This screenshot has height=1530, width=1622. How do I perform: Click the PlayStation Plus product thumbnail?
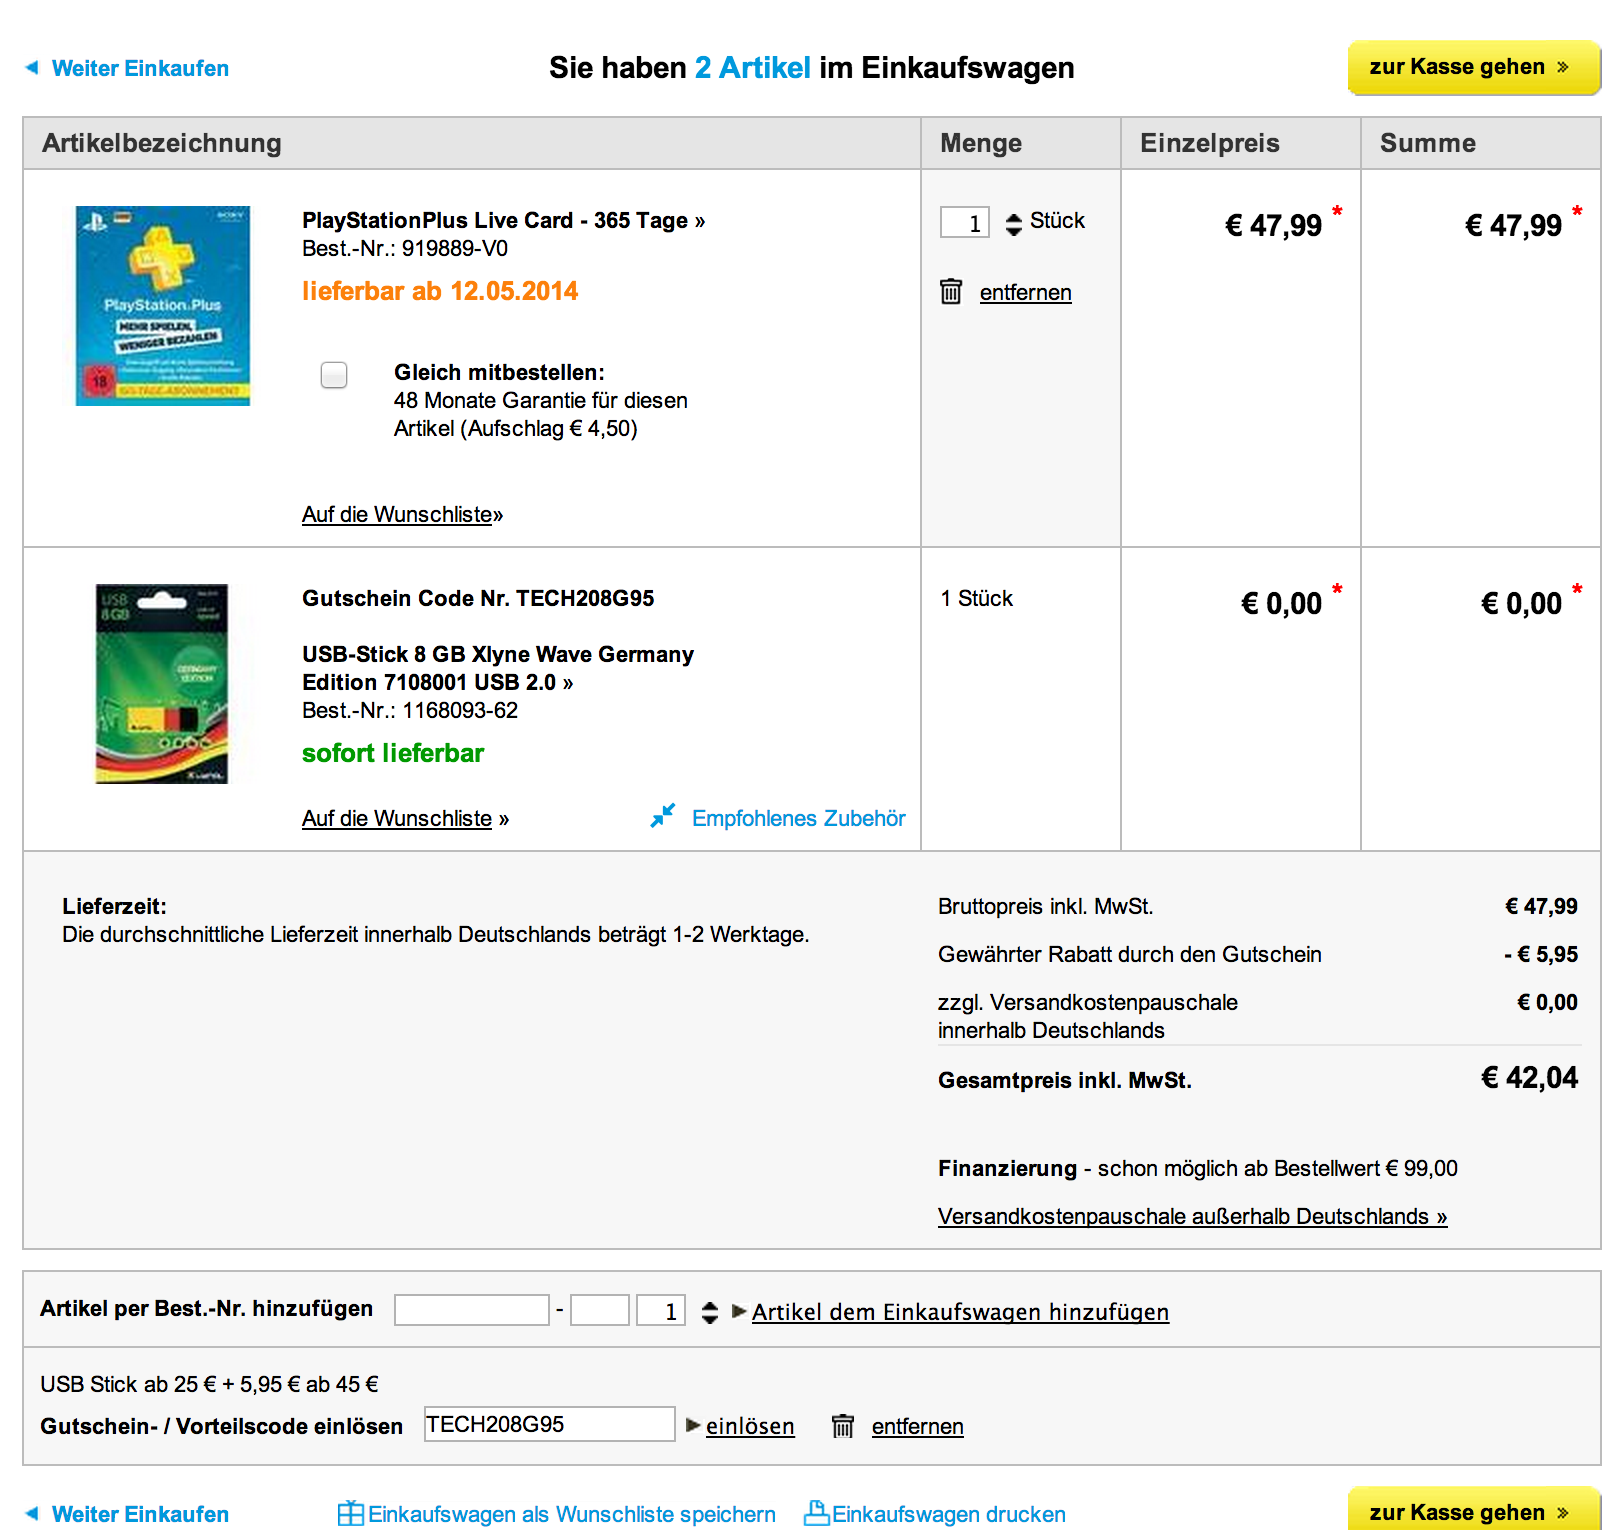click(163, 305)
